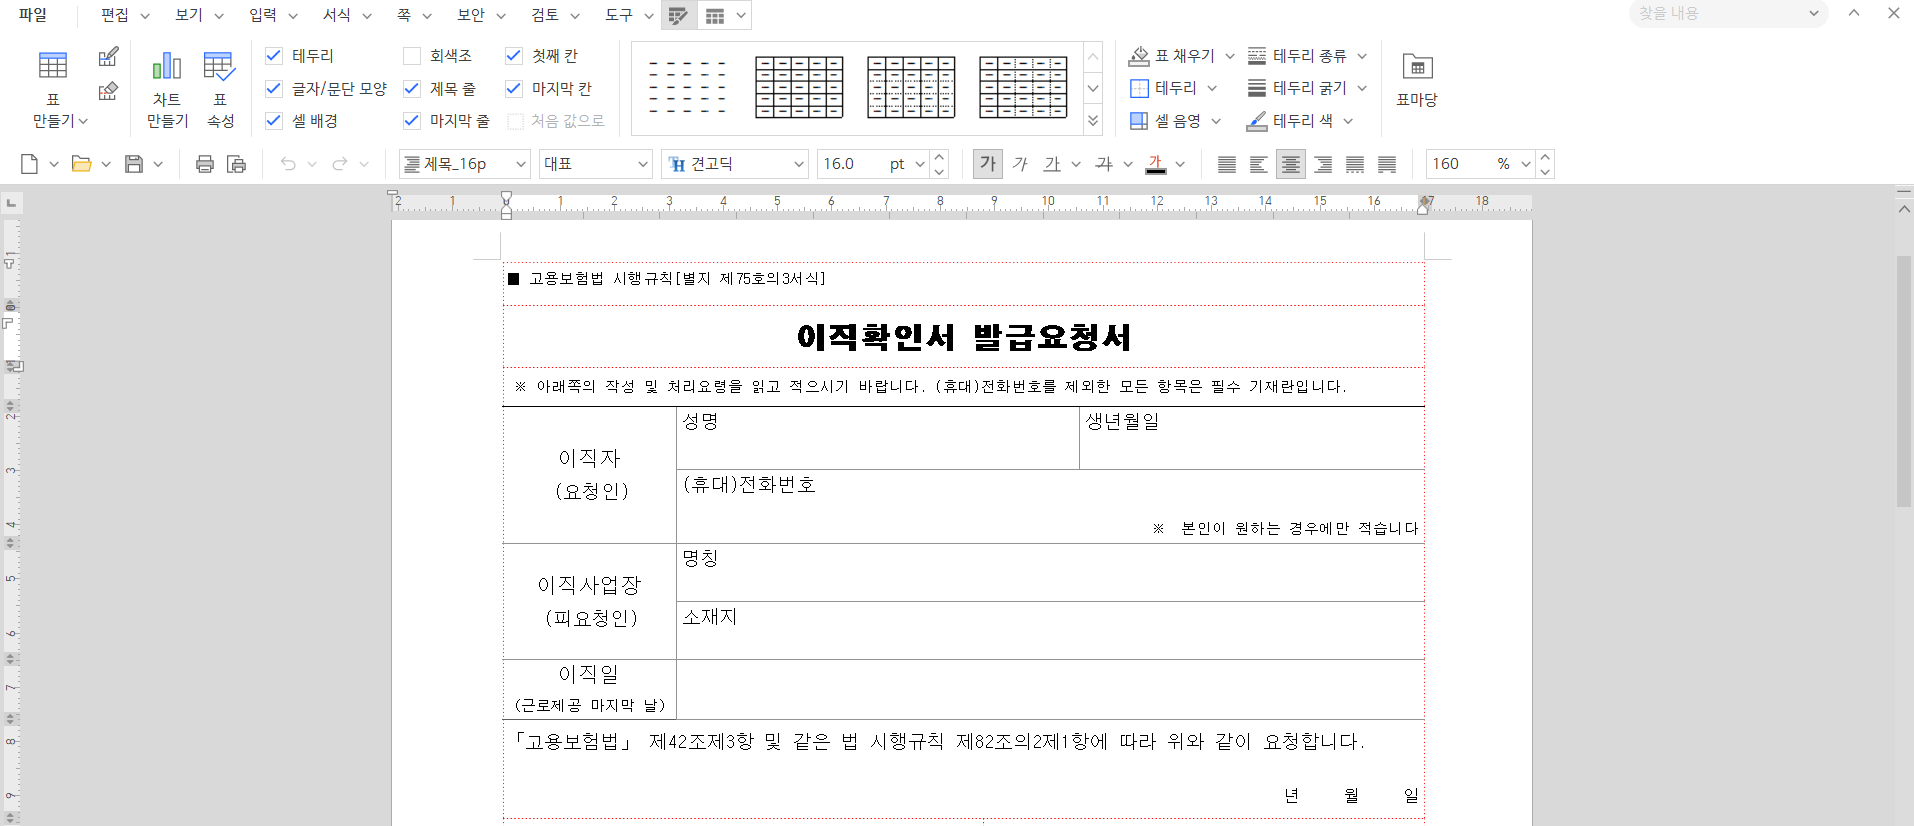Screen dimensions: 1914x826
Task: Toggle bold 가 formatting
Action: click(988, 164)
